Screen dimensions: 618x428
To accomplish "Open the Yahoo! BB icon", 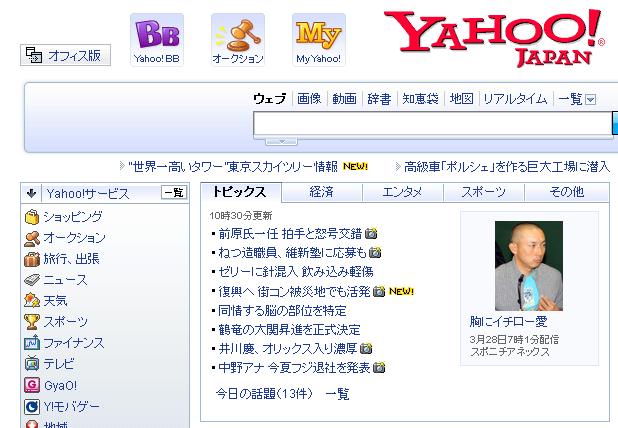I will (157, 39).
